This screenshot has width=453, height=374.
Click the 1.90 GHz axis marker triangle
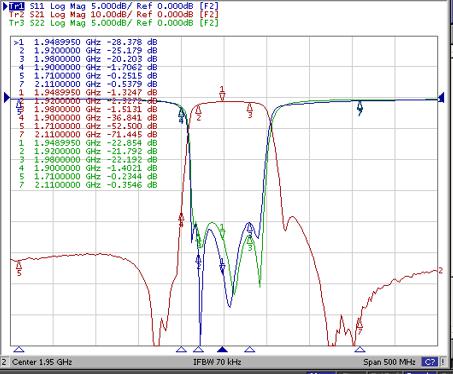tap(181, 349)
